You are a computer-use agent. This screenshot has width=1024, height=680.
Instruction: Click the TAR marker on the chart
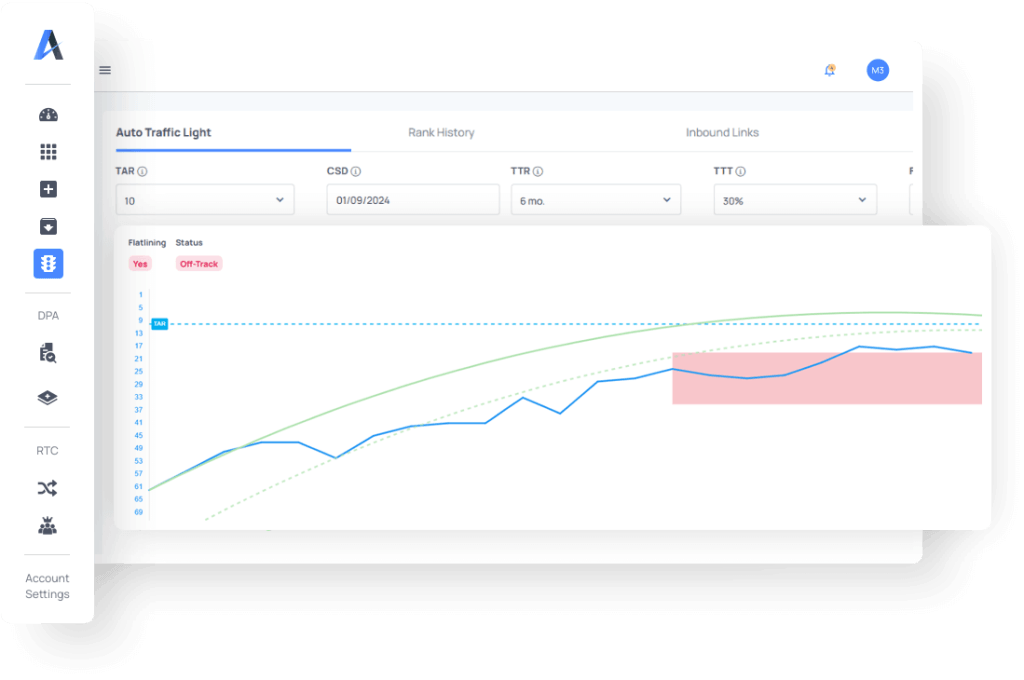159,324
